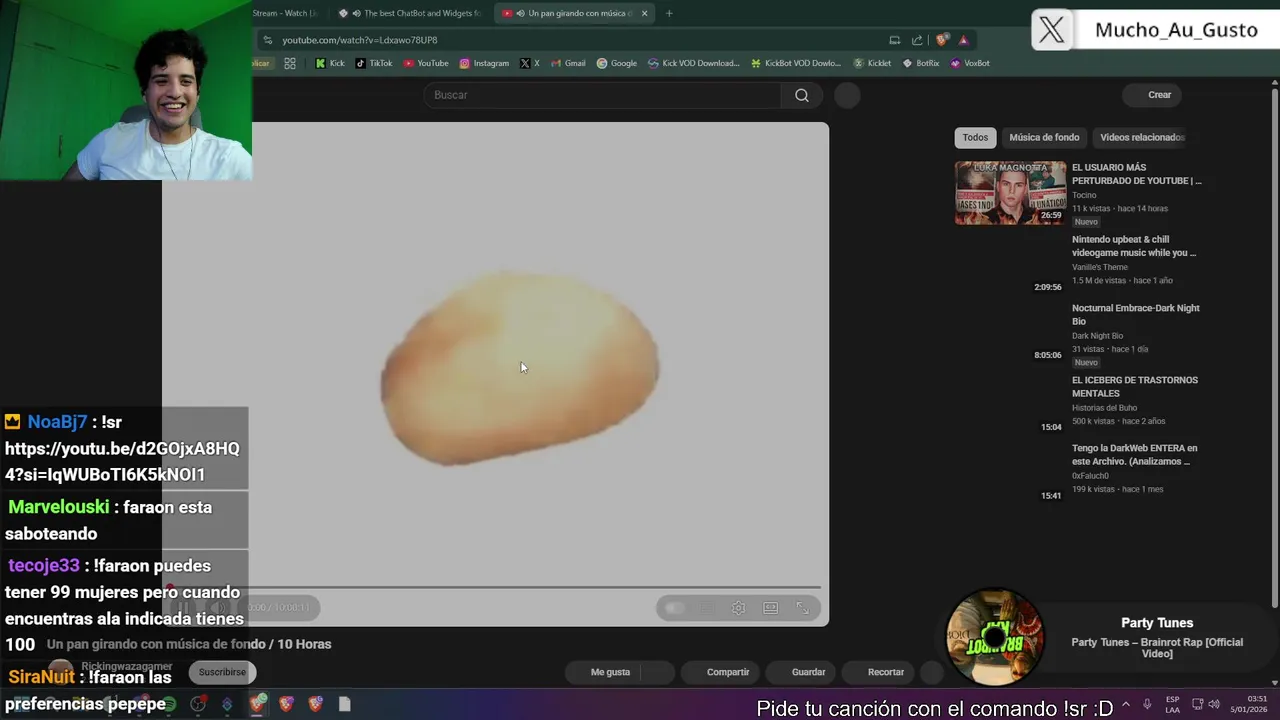This screenshot has height=720, width=1280.
Task: Open the Instagram bookmark
Action: (484, 63)
